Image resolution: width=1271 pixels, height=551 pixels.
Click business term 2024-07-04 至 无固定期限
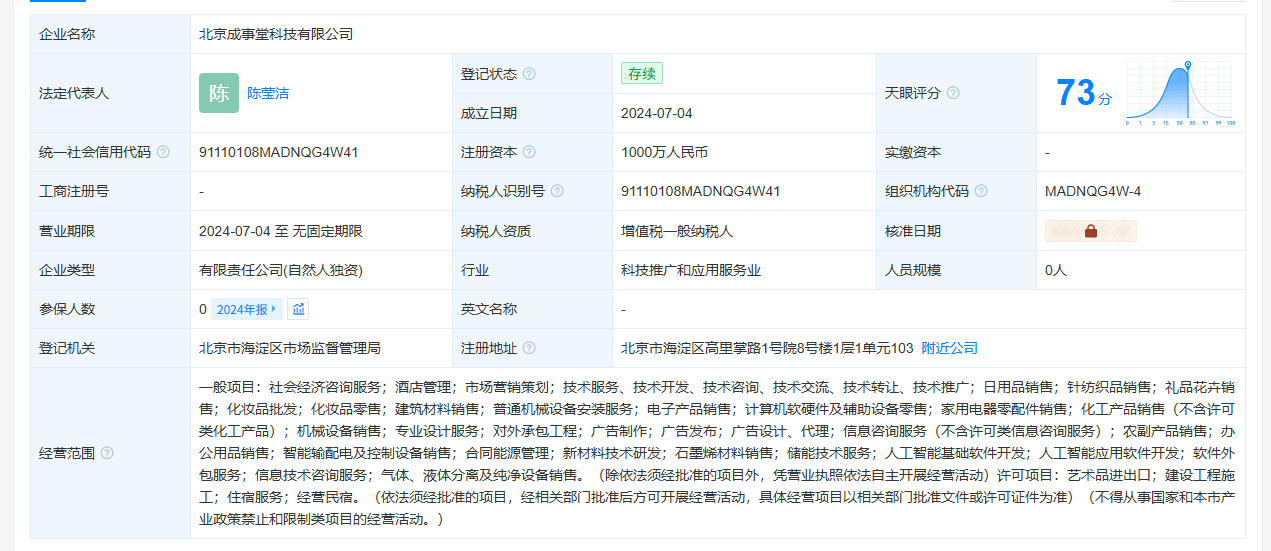point(281,231)
